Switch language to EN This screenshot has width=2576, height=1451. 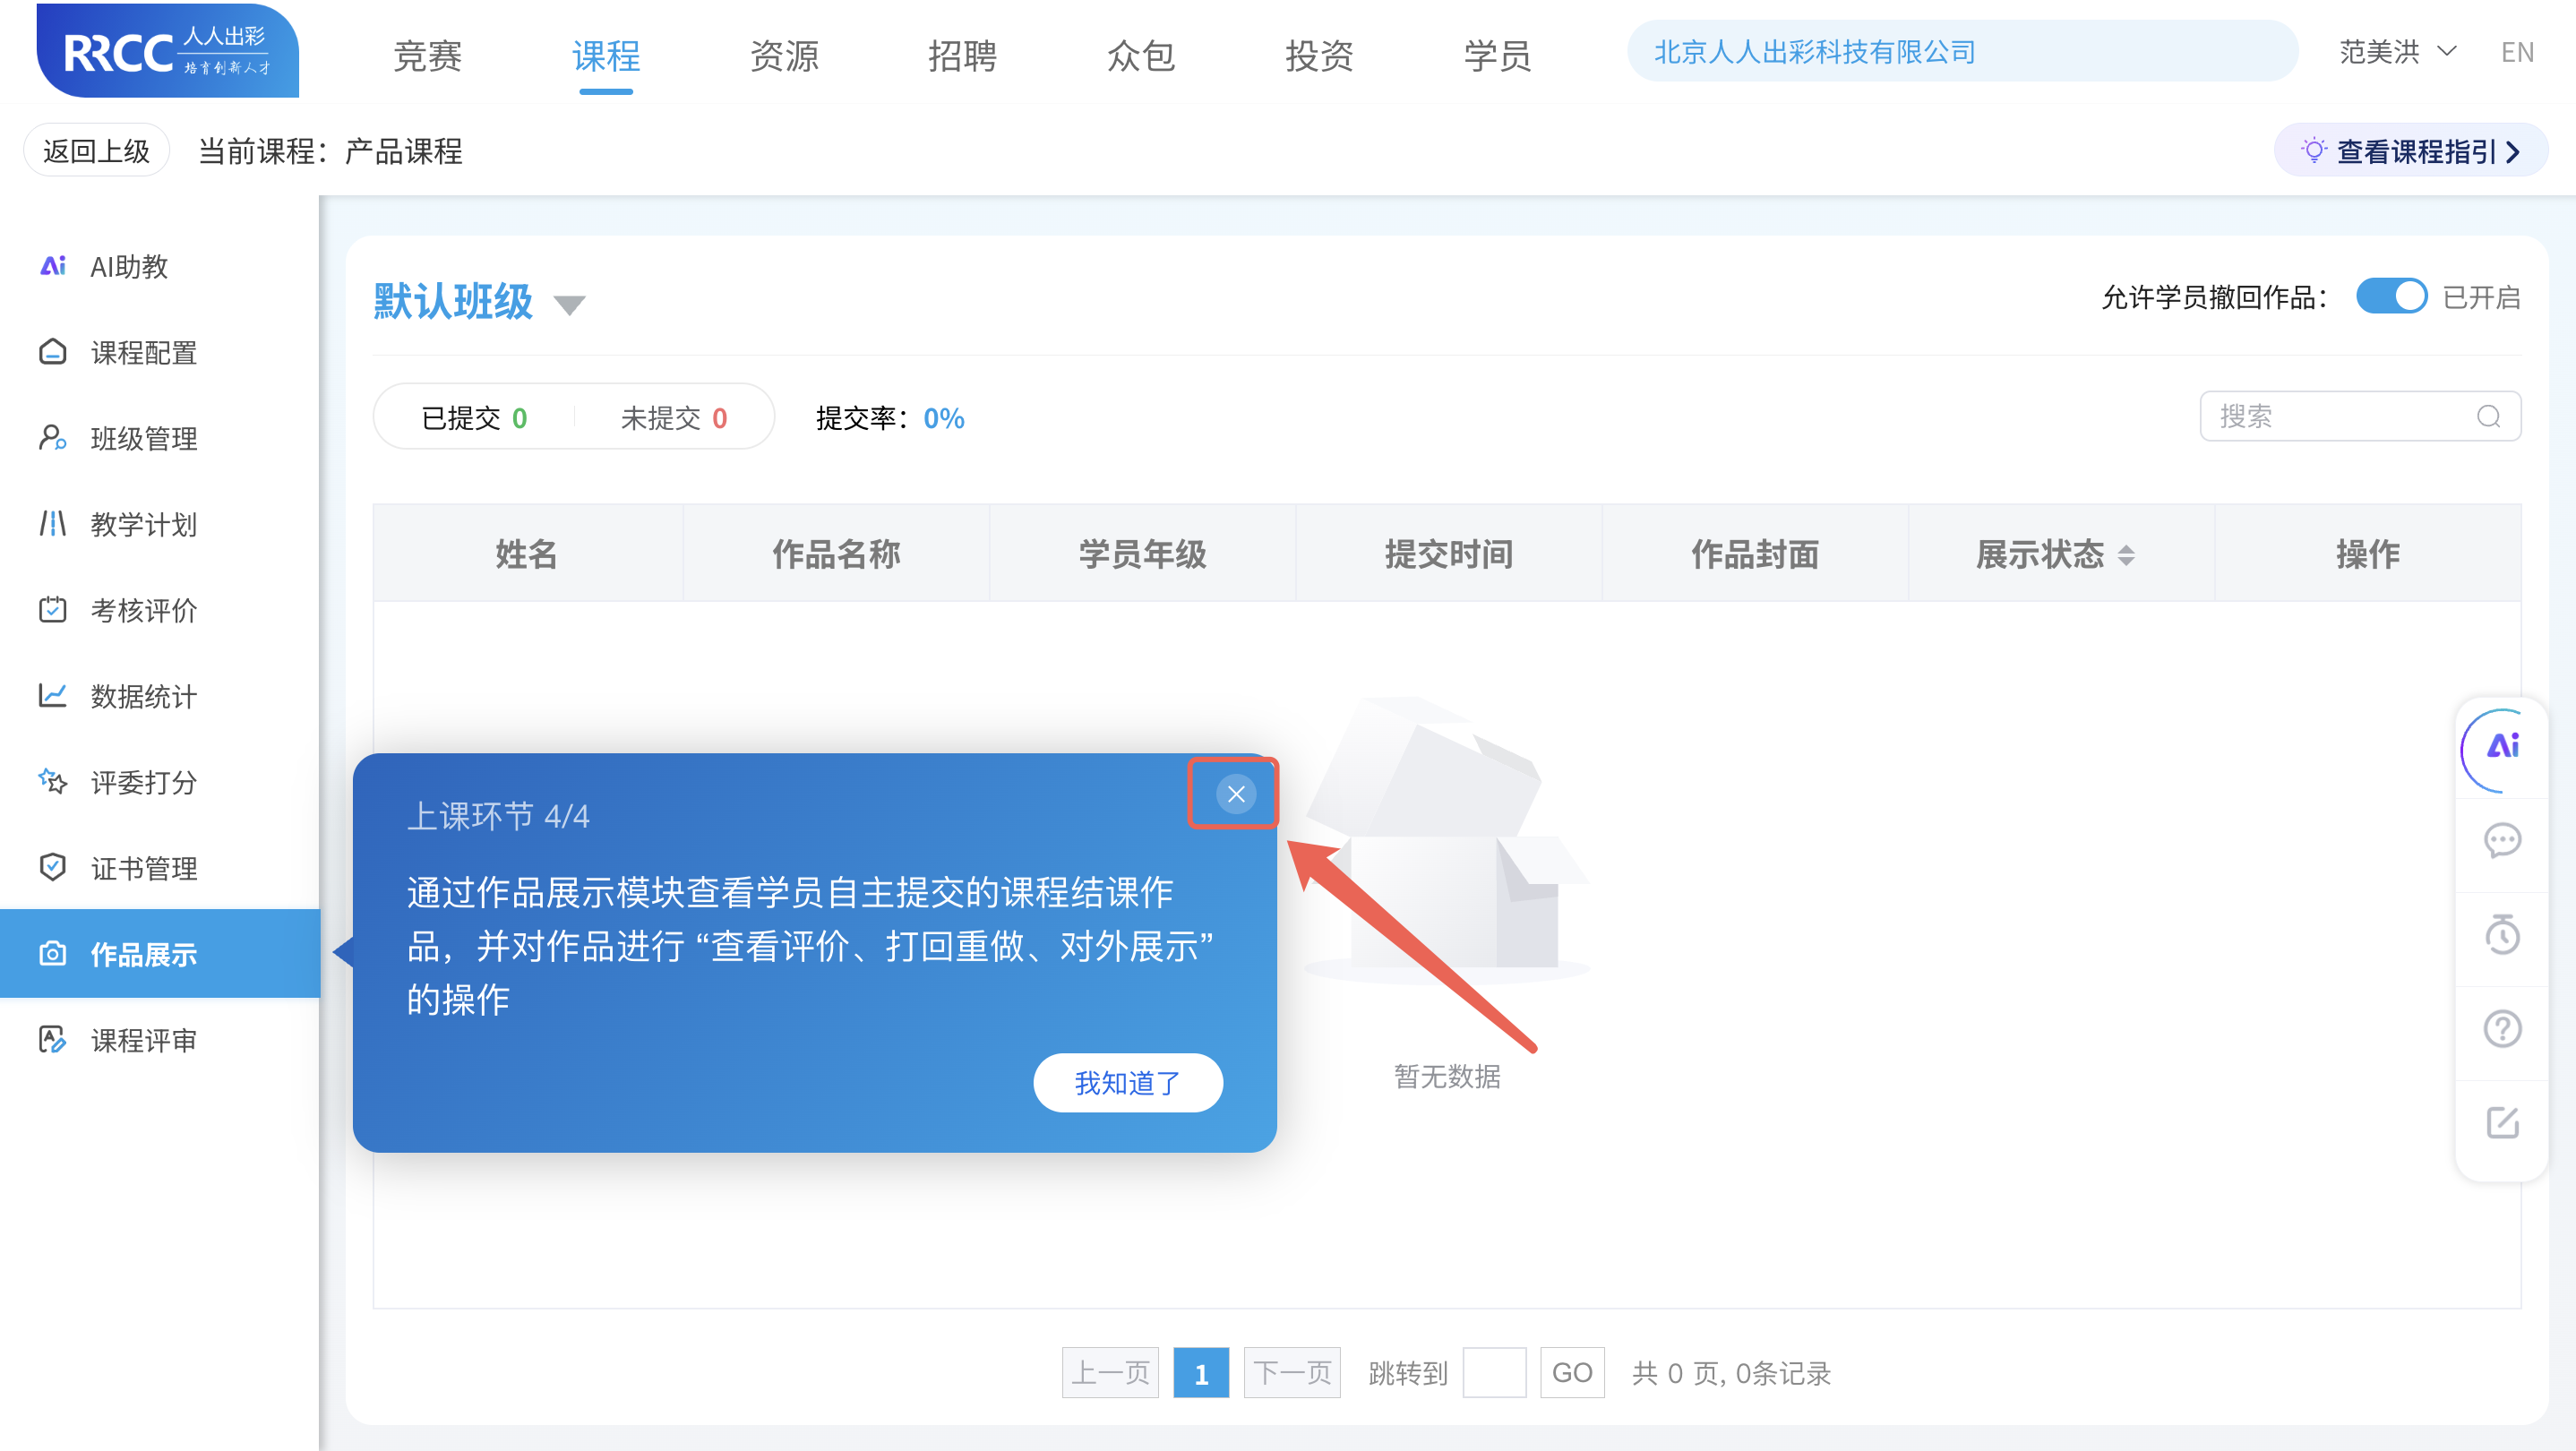coord(2517,51)
